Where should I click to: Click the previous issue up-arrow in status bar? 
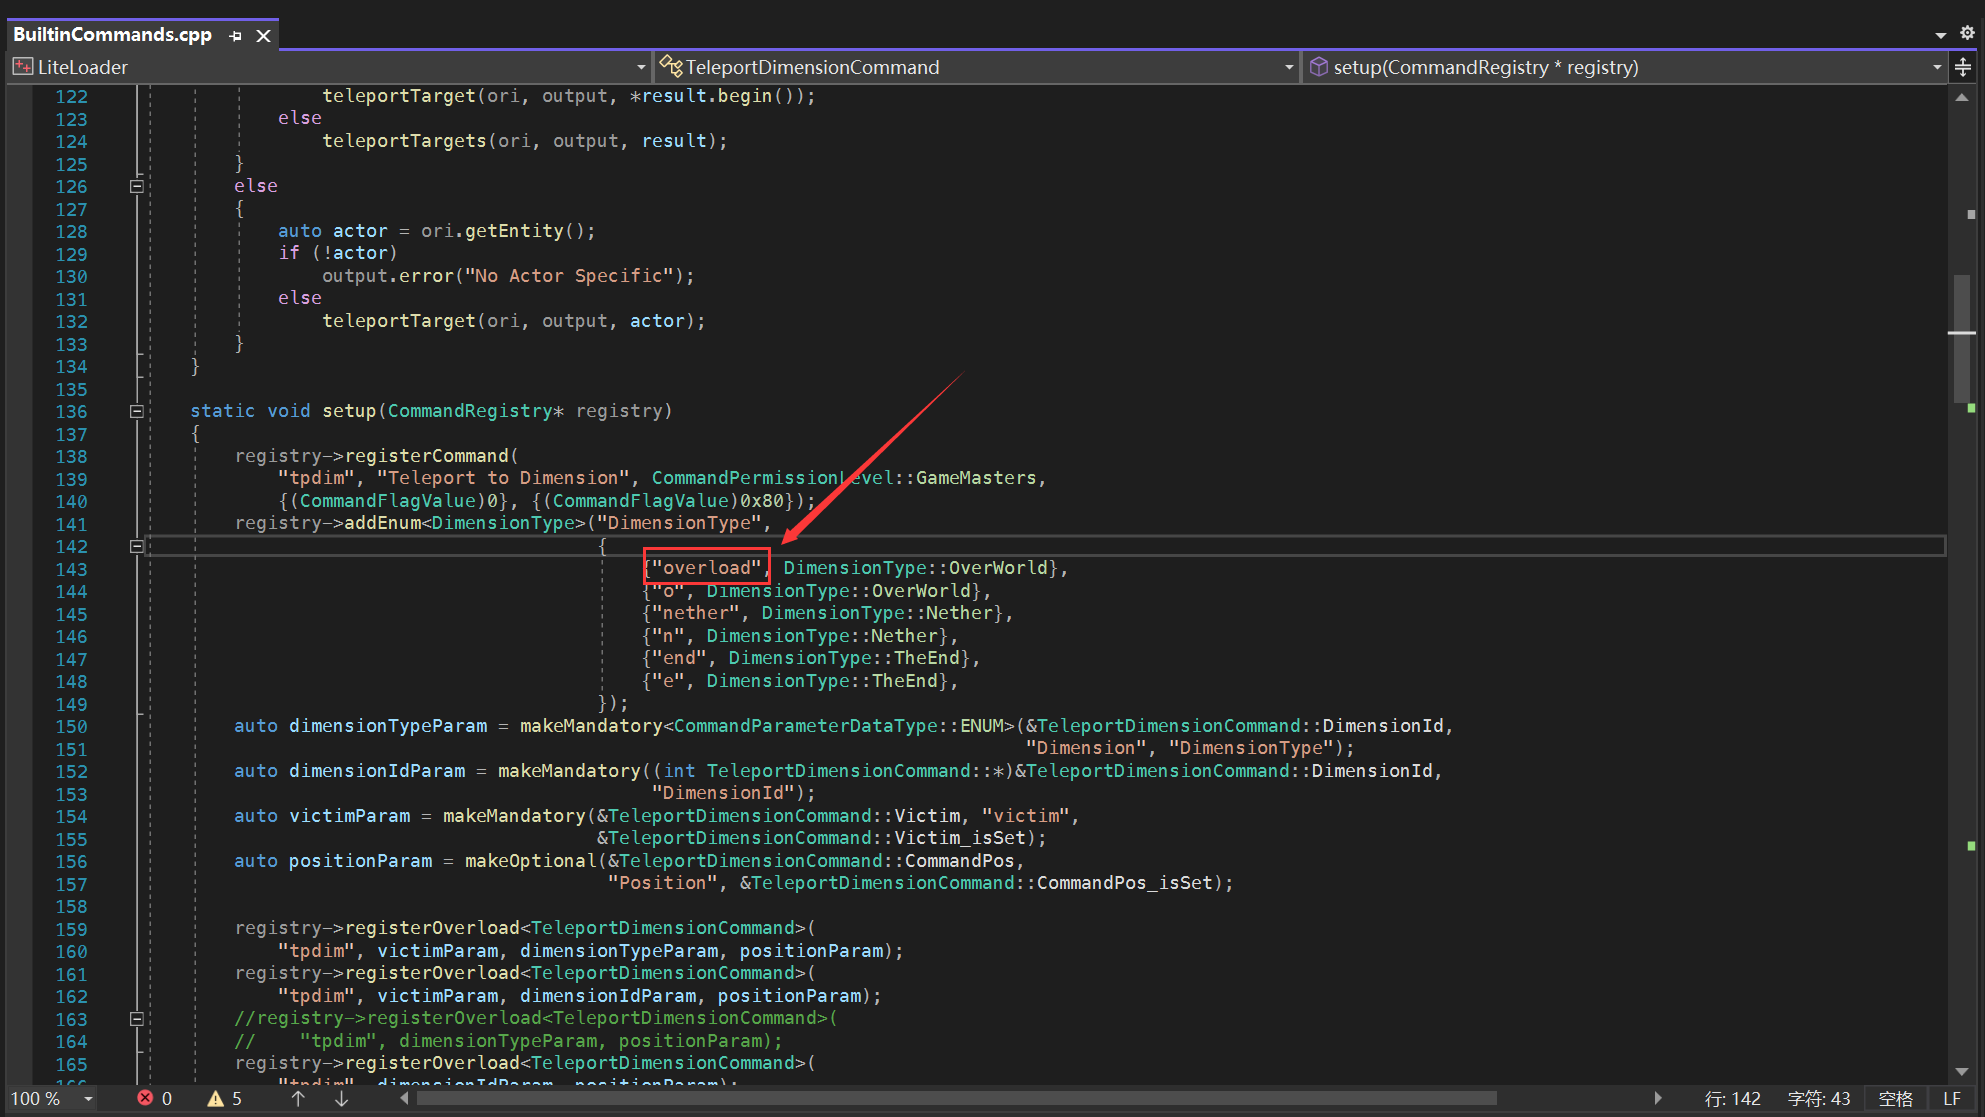click(297, 1098)
